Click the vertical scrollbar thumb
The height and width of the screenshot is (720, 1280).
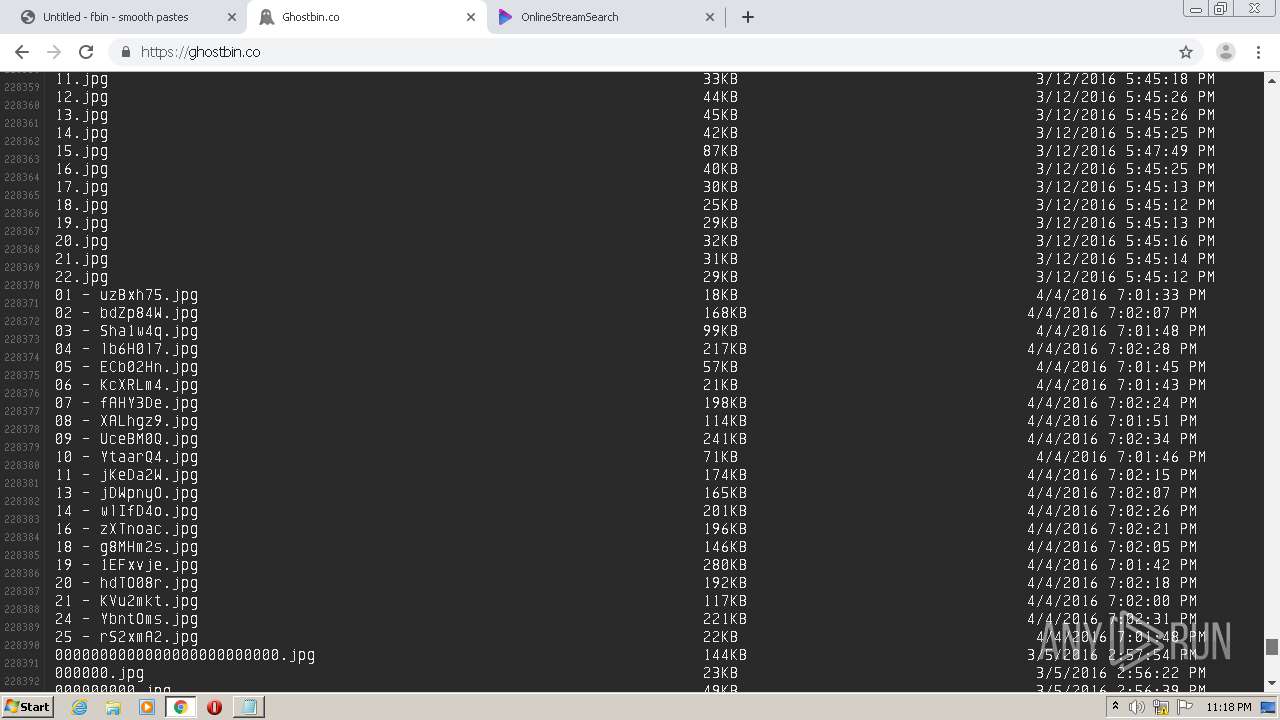[x=1271, y=647]
